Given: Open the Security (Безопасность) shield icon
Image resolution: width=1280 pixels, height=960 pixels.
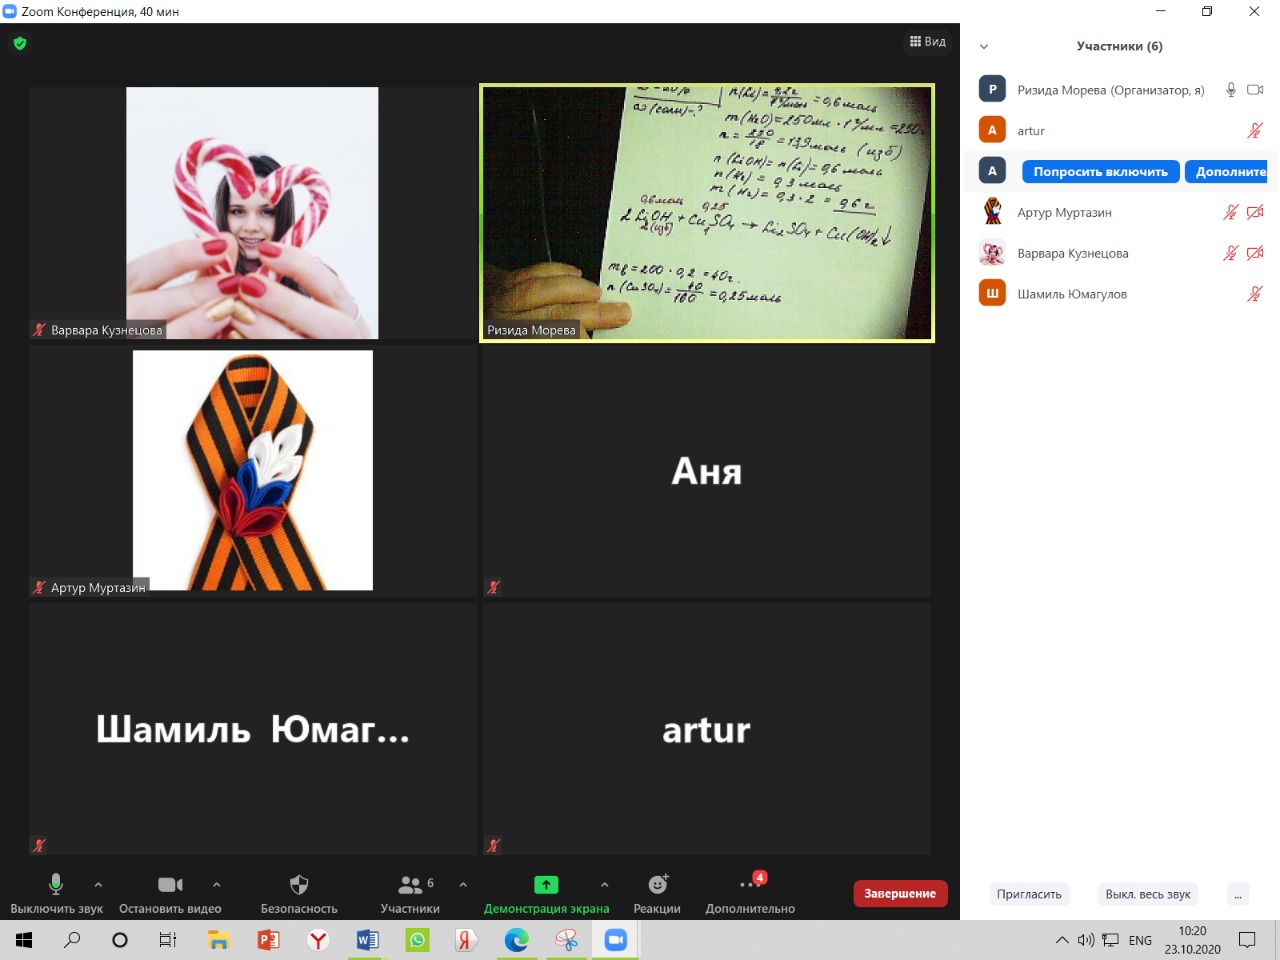Looking at the screenshot, I should click(298, 885).
